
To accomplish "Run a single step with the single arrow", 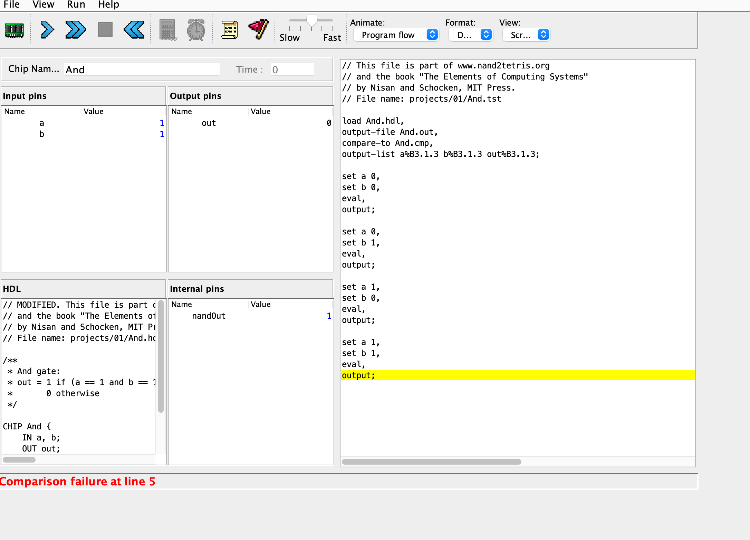I will click(x=46, y=30).
